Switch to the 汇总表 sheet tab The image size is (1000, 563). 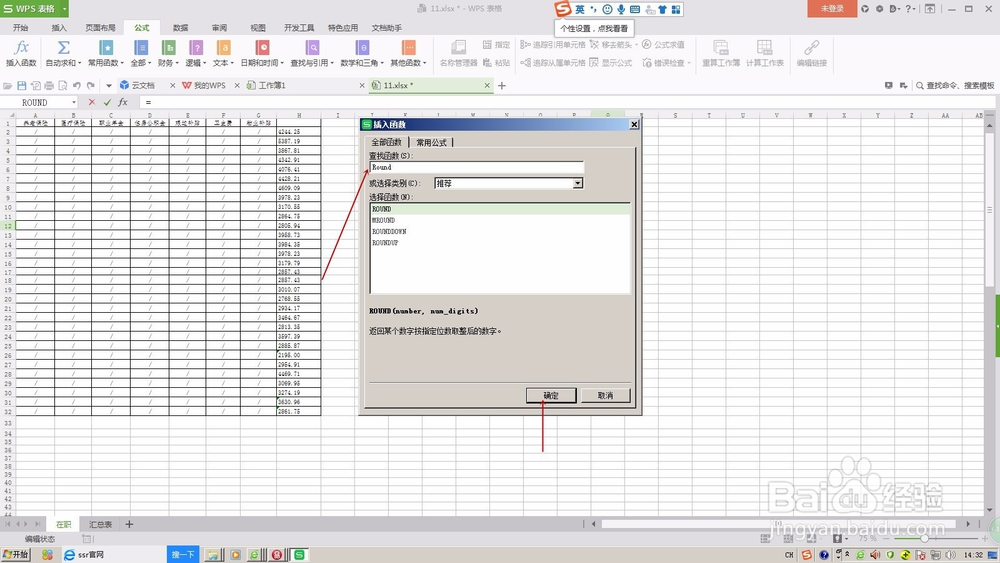(x=100, y=524)
